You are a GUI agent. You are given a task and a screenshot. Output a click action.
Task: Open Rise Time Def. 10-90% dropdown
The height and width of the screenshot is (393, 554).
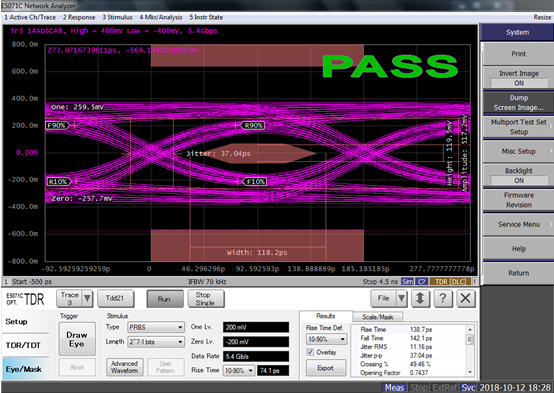click(326, 339)
